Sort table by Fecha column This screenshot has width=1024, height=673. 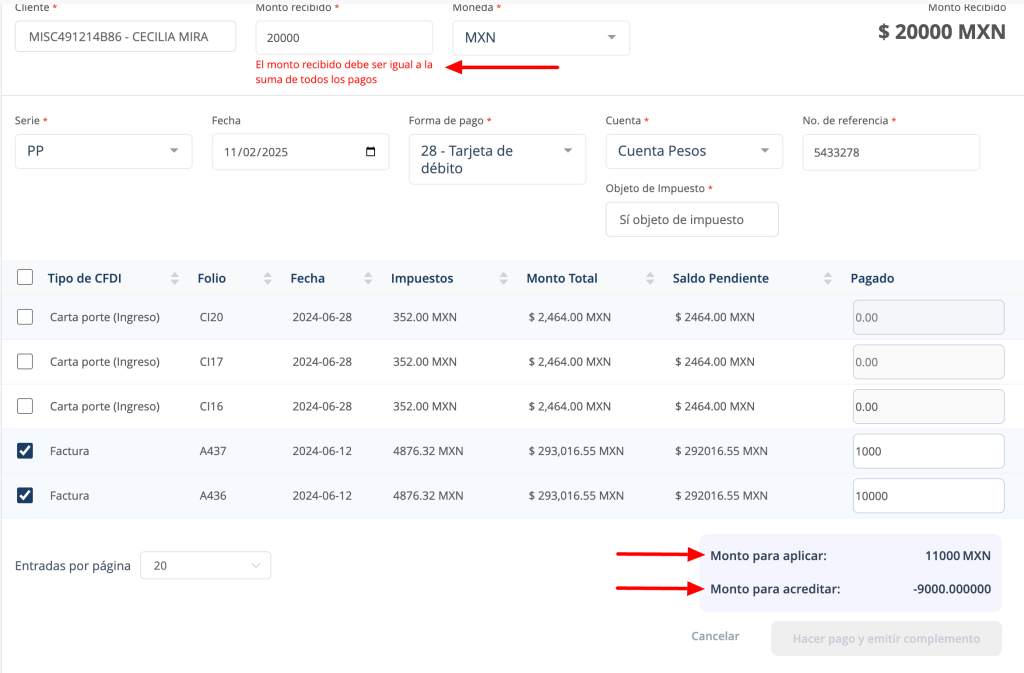(x=368, y=279)
